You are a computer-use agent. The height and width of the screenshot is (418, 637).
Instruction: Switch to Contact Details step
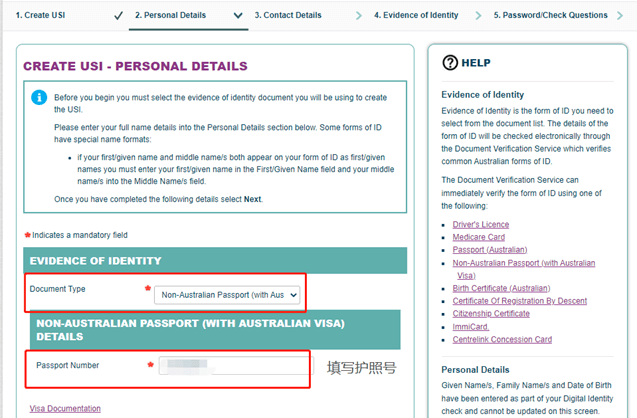point(288,15)
